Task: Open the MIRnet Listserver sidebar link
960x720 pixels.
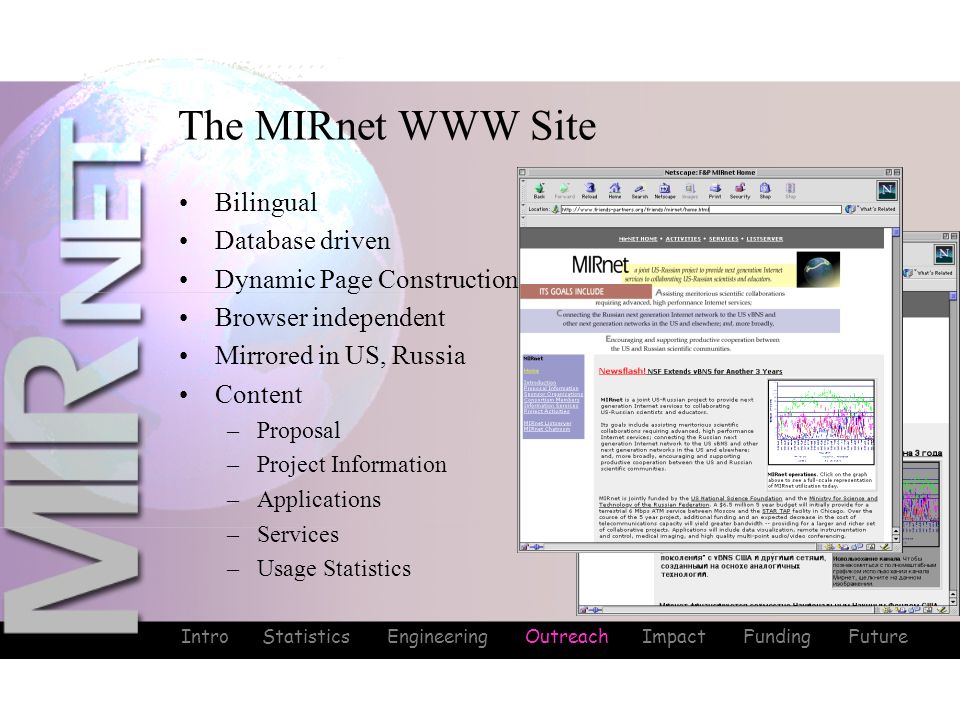Action: click(547, 423)
